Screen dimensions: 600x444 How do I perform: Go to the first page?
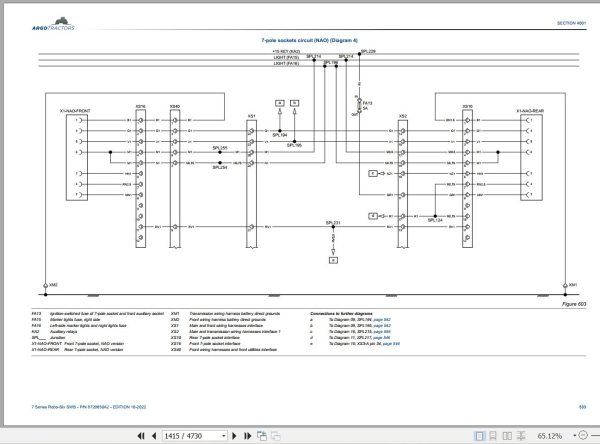click(x=141, y=436)
